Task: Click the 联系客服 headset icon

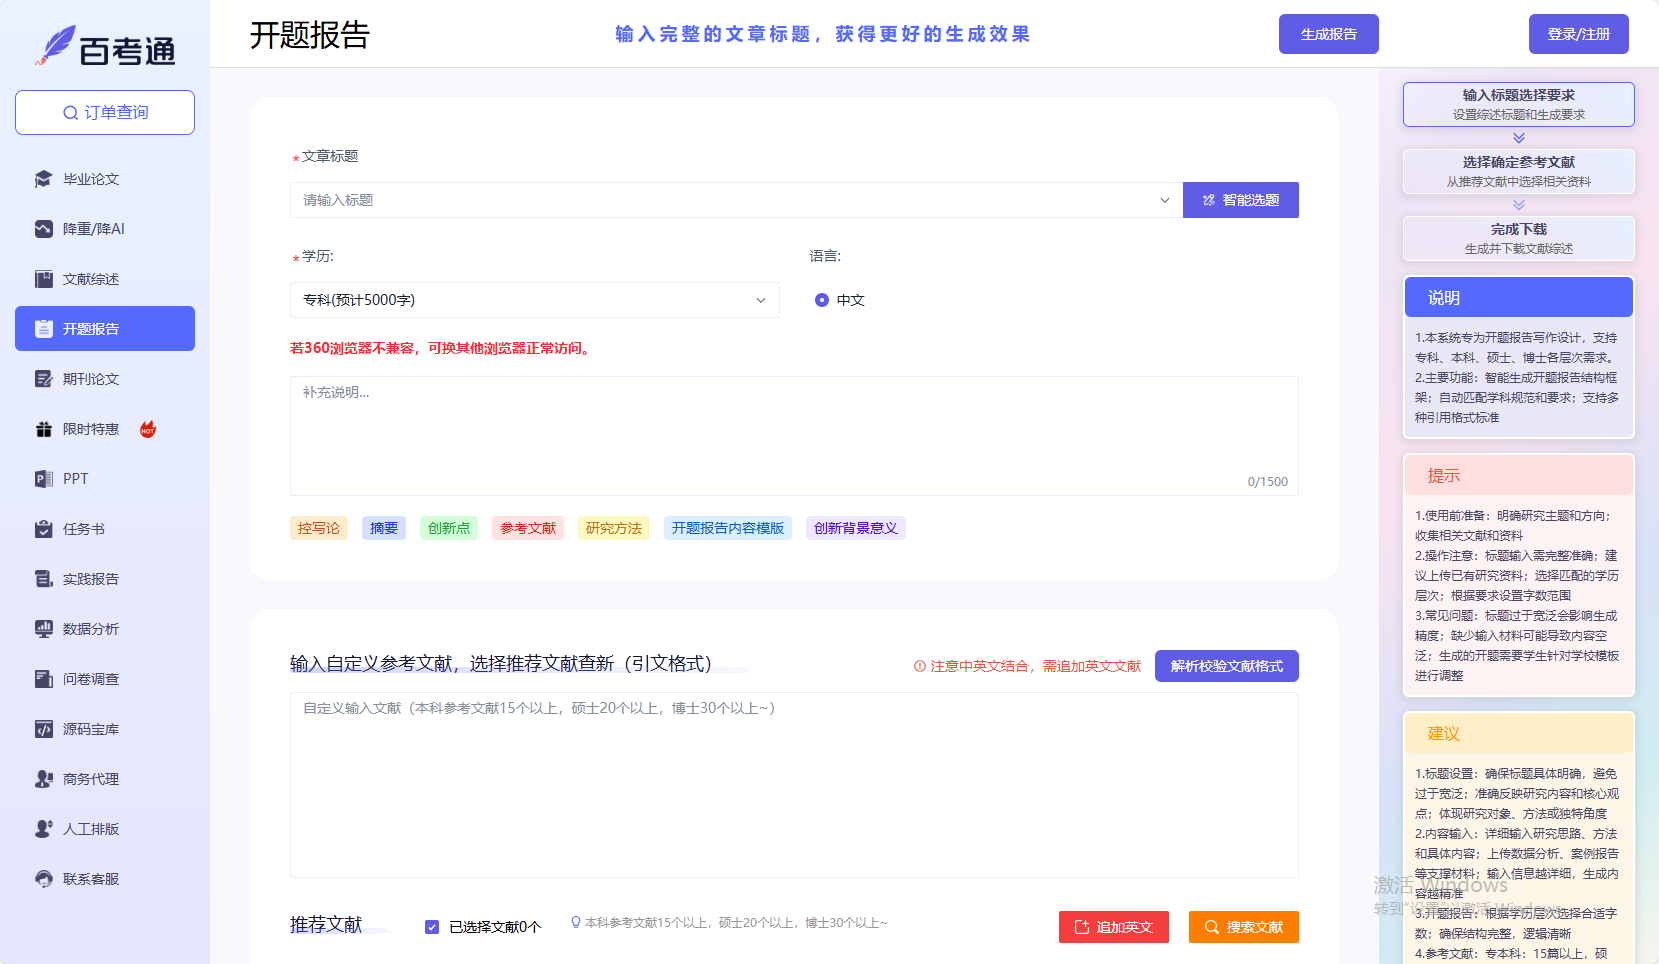Action: [x=43, y=879]
